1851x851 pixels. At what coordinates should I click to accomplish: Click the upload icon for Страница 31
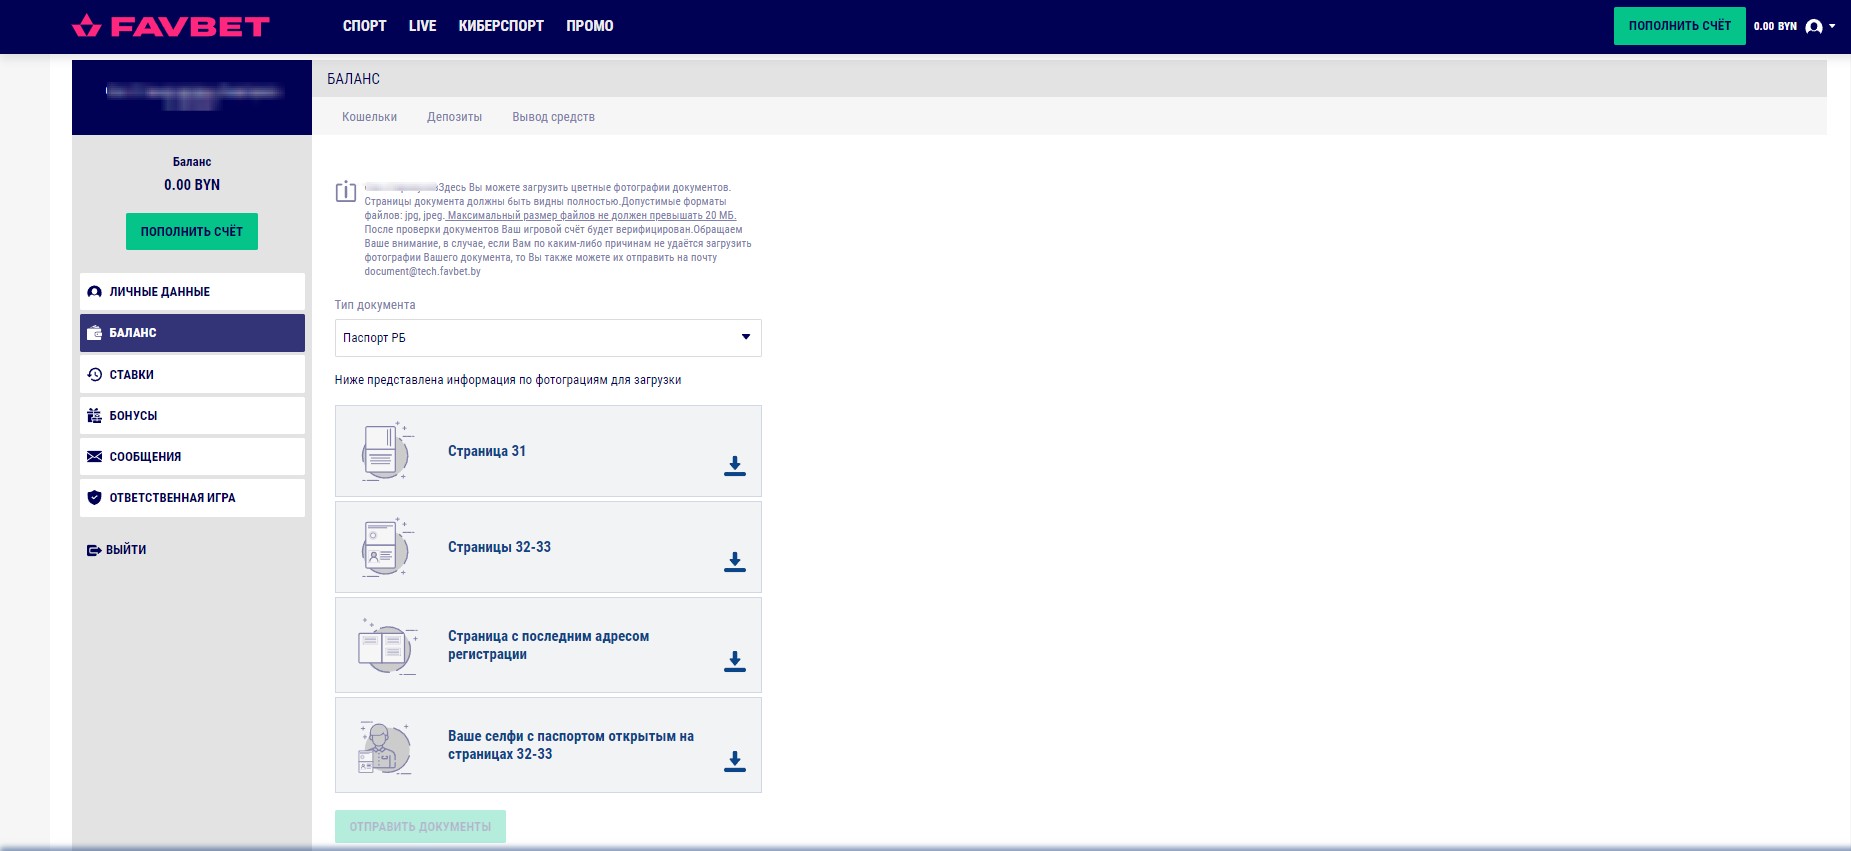pyautogui.click(x=735, y=465)
